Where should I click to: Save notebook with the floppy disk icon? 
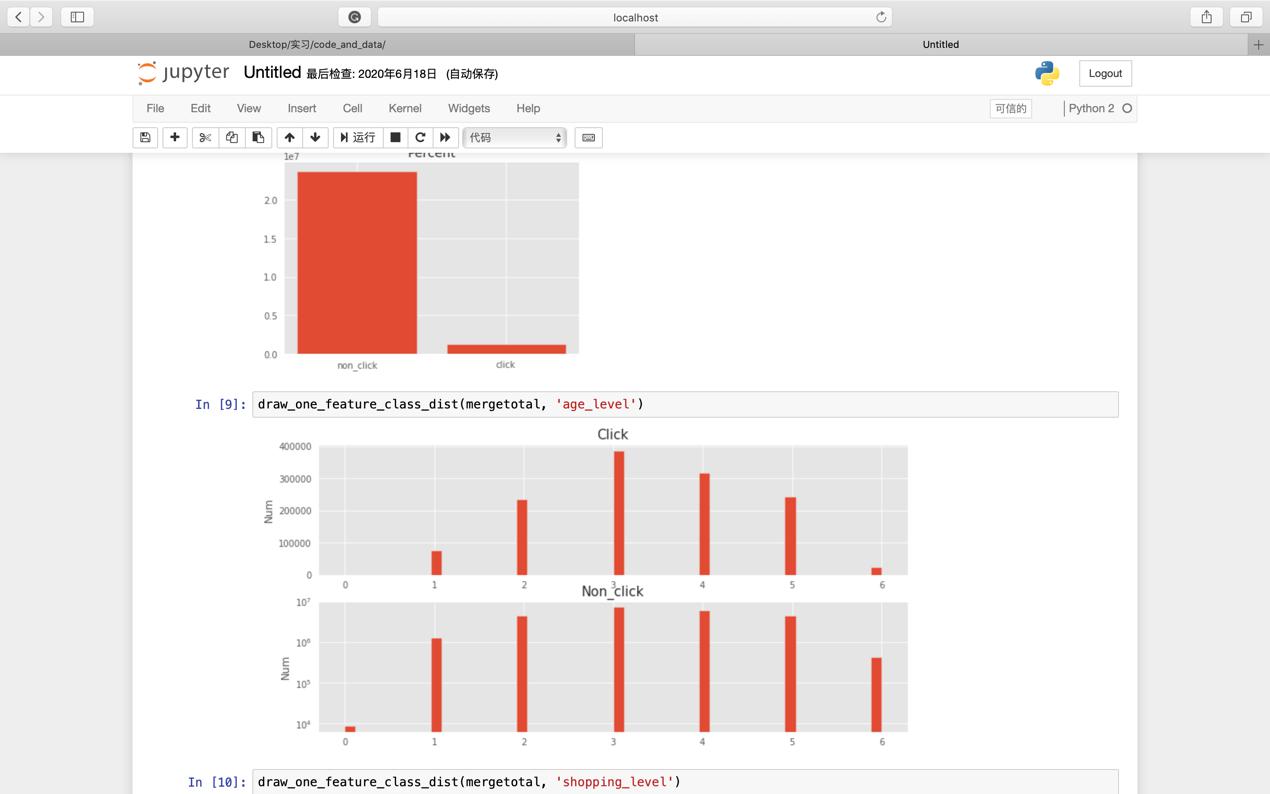tap(145, 137)
